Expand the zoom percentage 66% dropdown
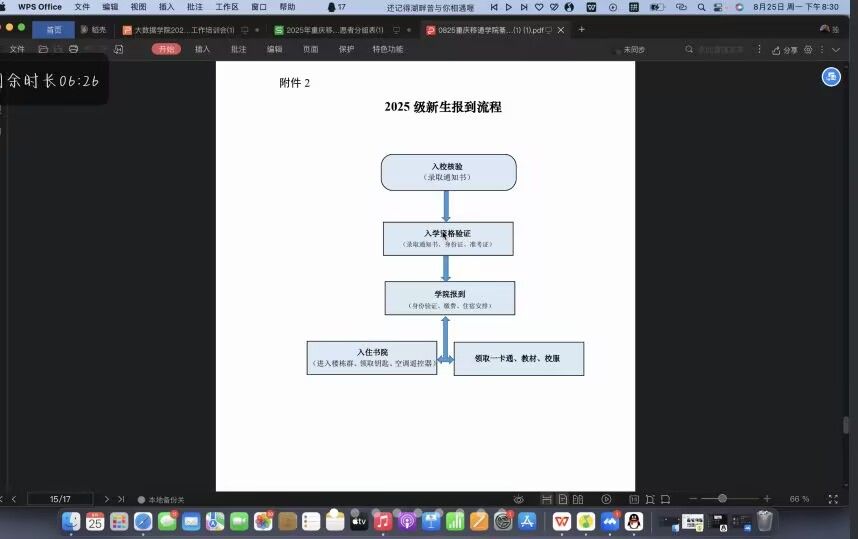 tap(800, 499)
